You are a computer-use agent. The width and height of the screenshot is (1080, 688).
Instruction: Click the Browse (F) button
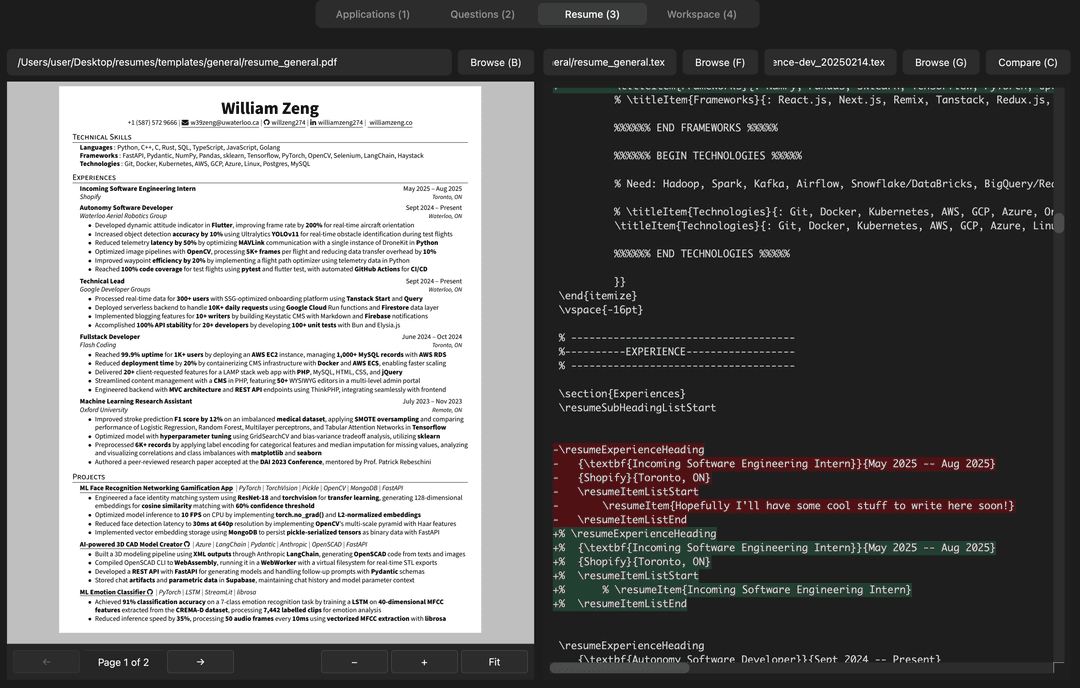coord(720,62)
